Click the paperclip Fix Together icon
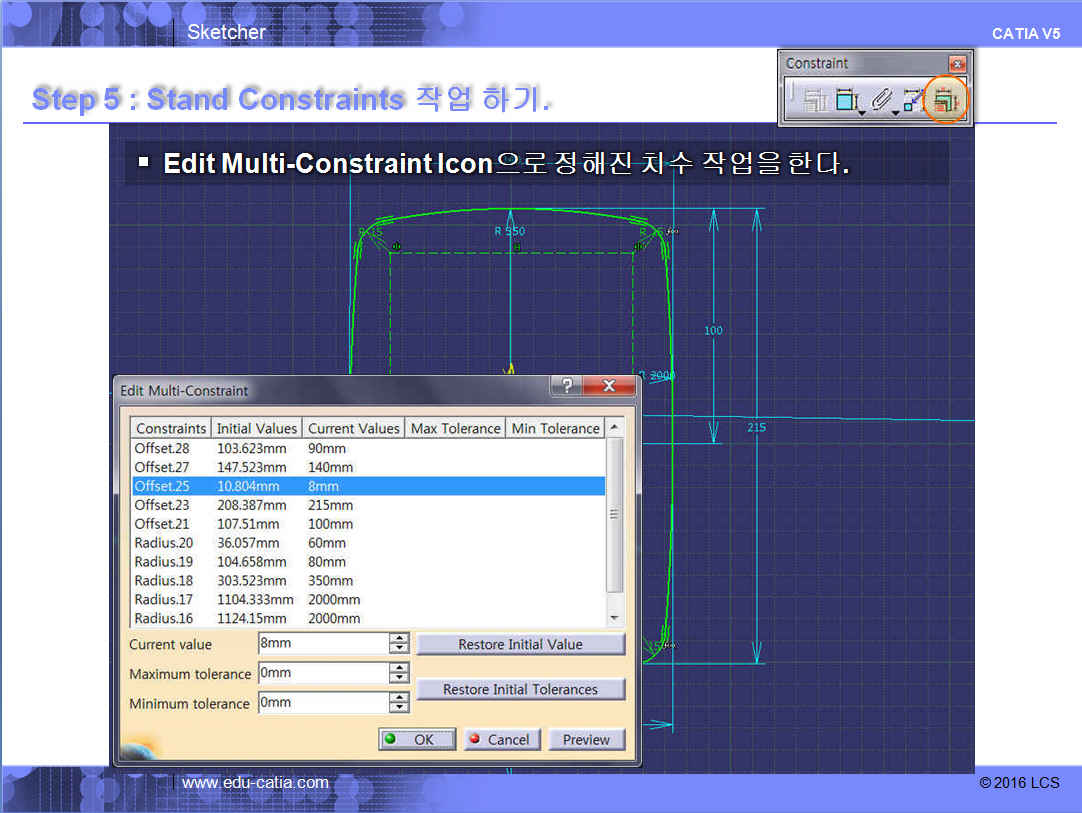 click(x=879, y=100)
